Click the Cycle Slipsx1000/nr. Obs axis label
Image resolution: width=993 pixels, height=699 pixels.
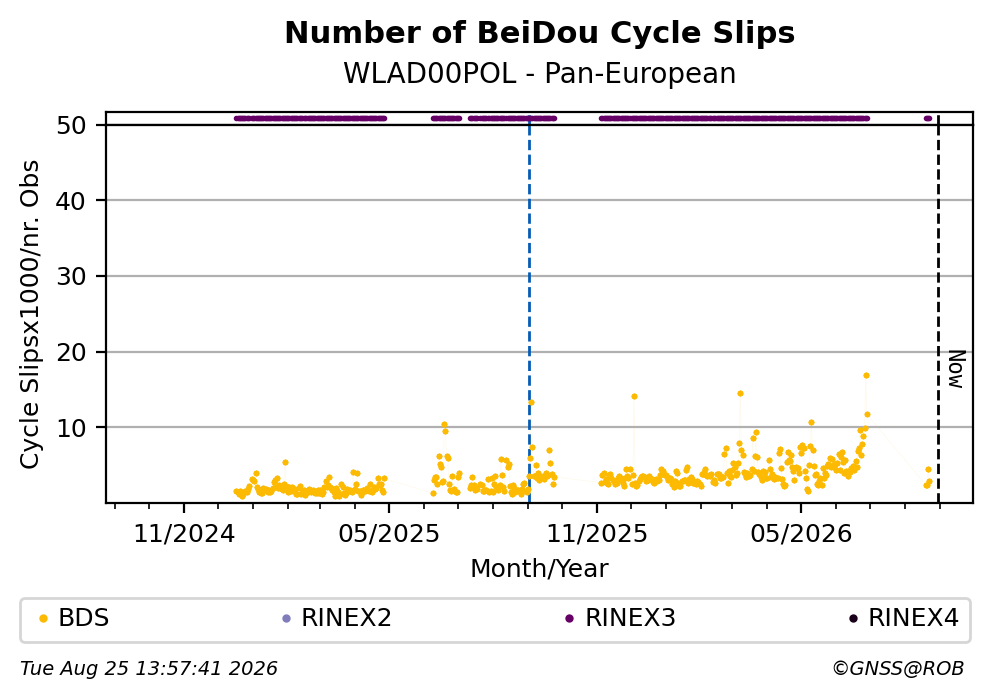[x=30, y=315]
